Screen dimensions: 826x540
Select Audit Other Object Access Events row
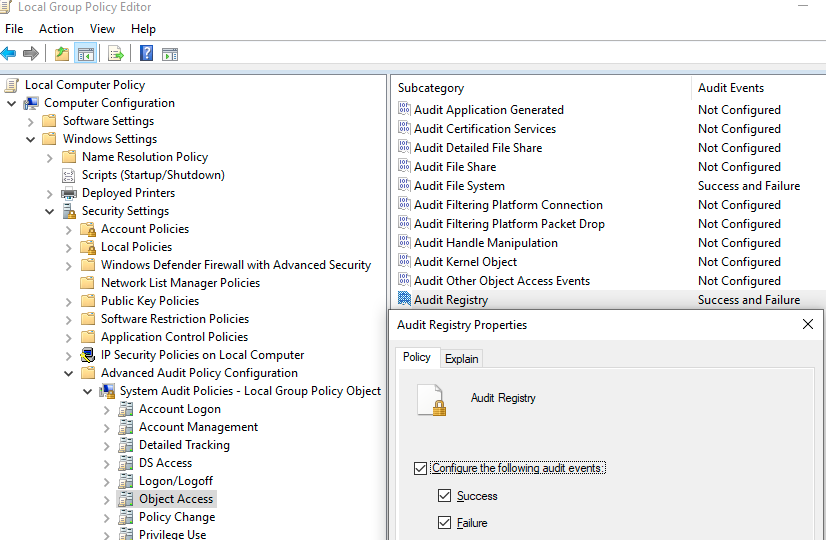pyautogui.click(x=609, y=280)
